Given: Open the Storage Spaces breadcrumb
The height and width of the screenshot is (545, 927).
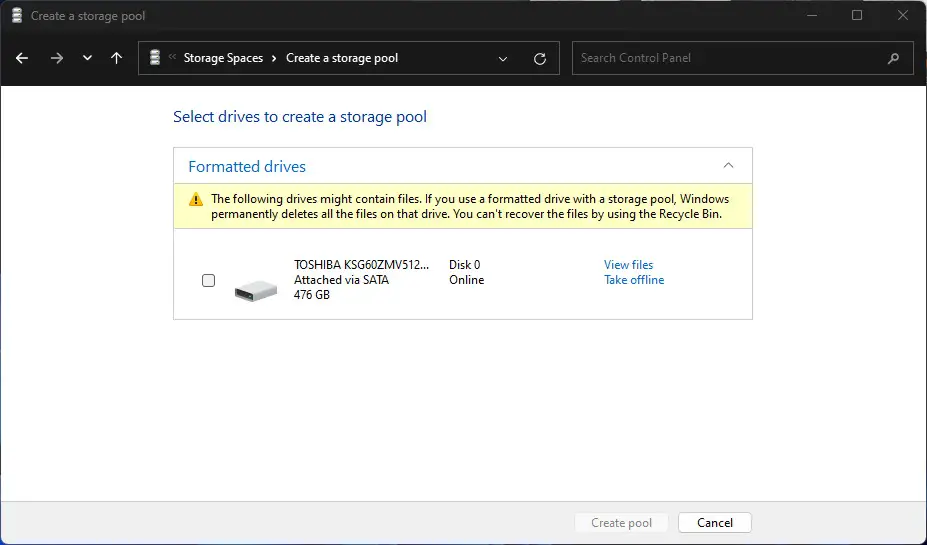Looking at the screenshot, I should 223,58.
